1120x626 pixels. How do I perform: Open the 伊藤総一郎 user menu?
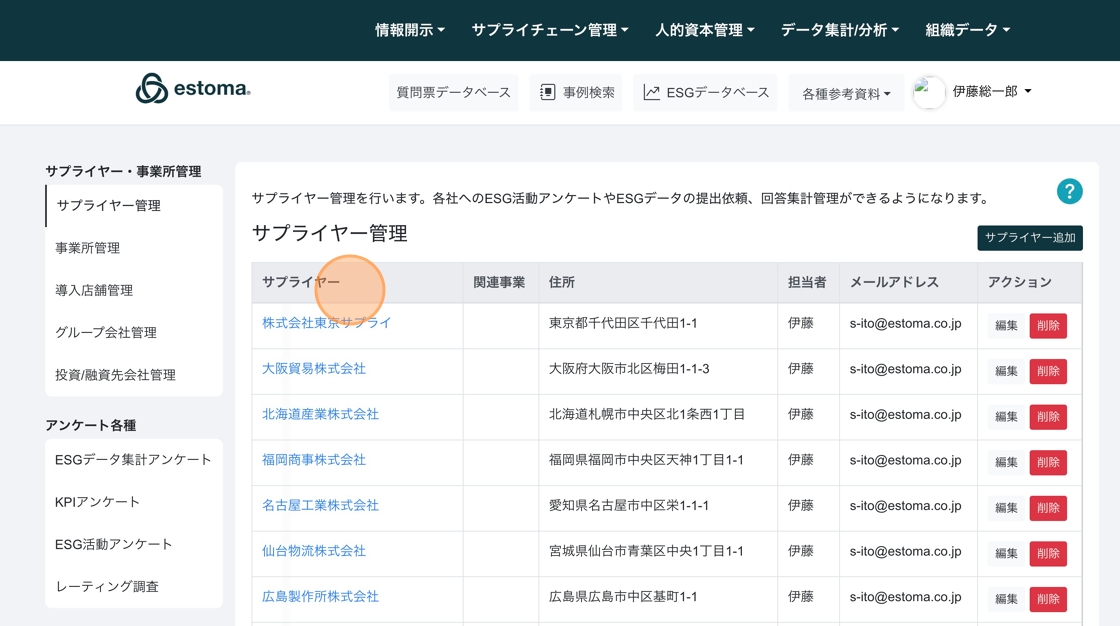pyautogui.click(x=992, y=91)
